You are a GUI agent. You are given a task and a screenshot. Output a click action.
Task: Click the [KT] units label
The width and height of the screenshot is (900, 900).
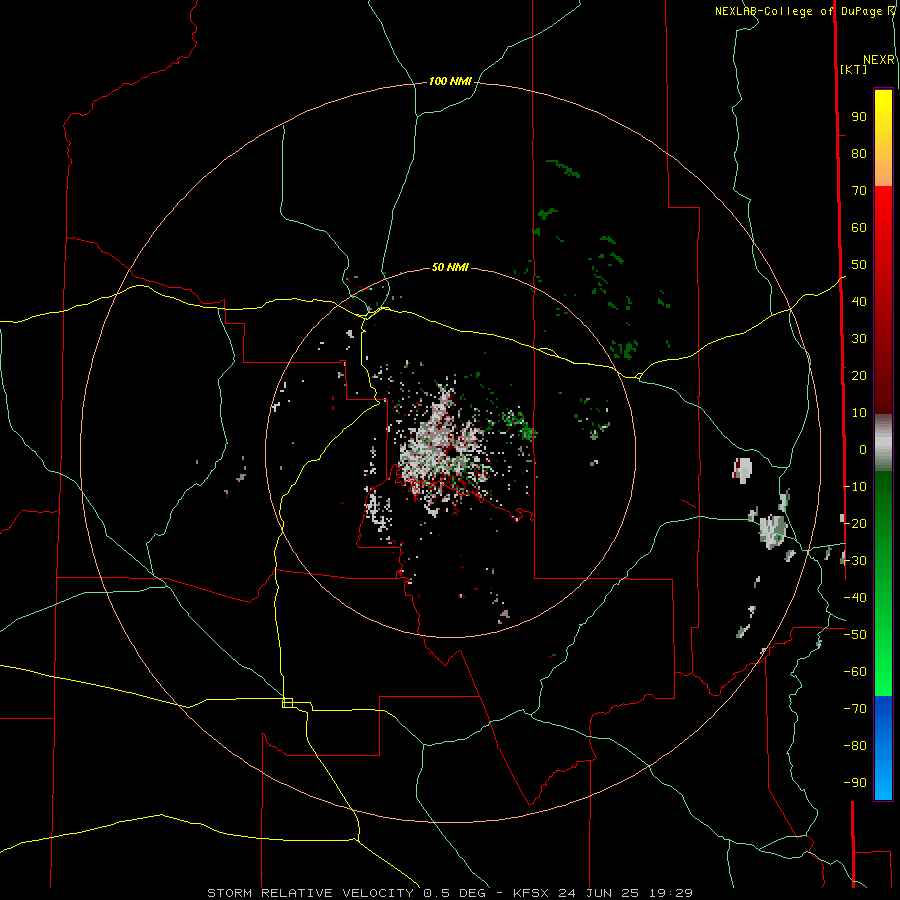click(x=854, y=69)
